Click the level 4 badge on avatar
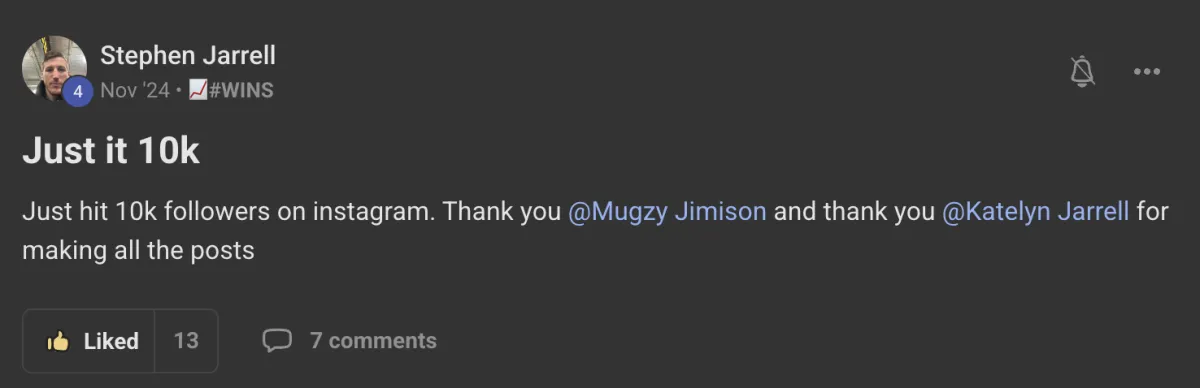This screenshot has width=1200, height=388. coord(78,91)
